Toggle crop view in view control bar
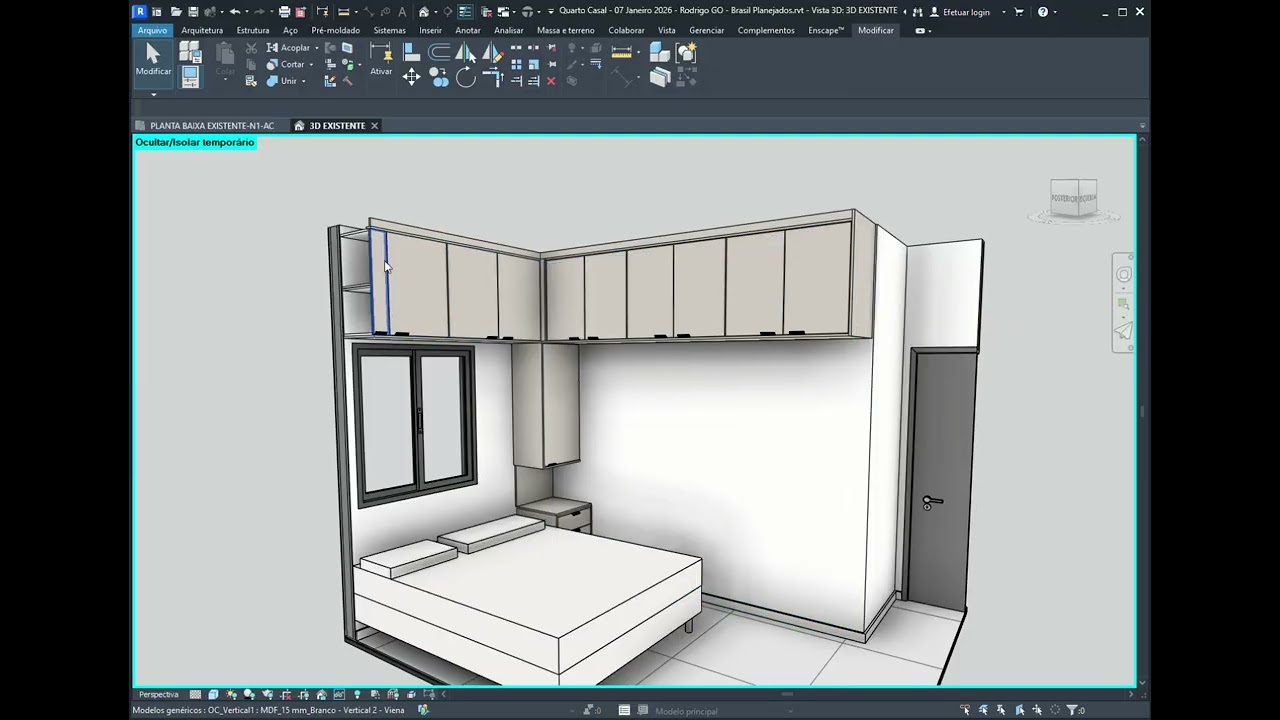 (x=287, y=694)
